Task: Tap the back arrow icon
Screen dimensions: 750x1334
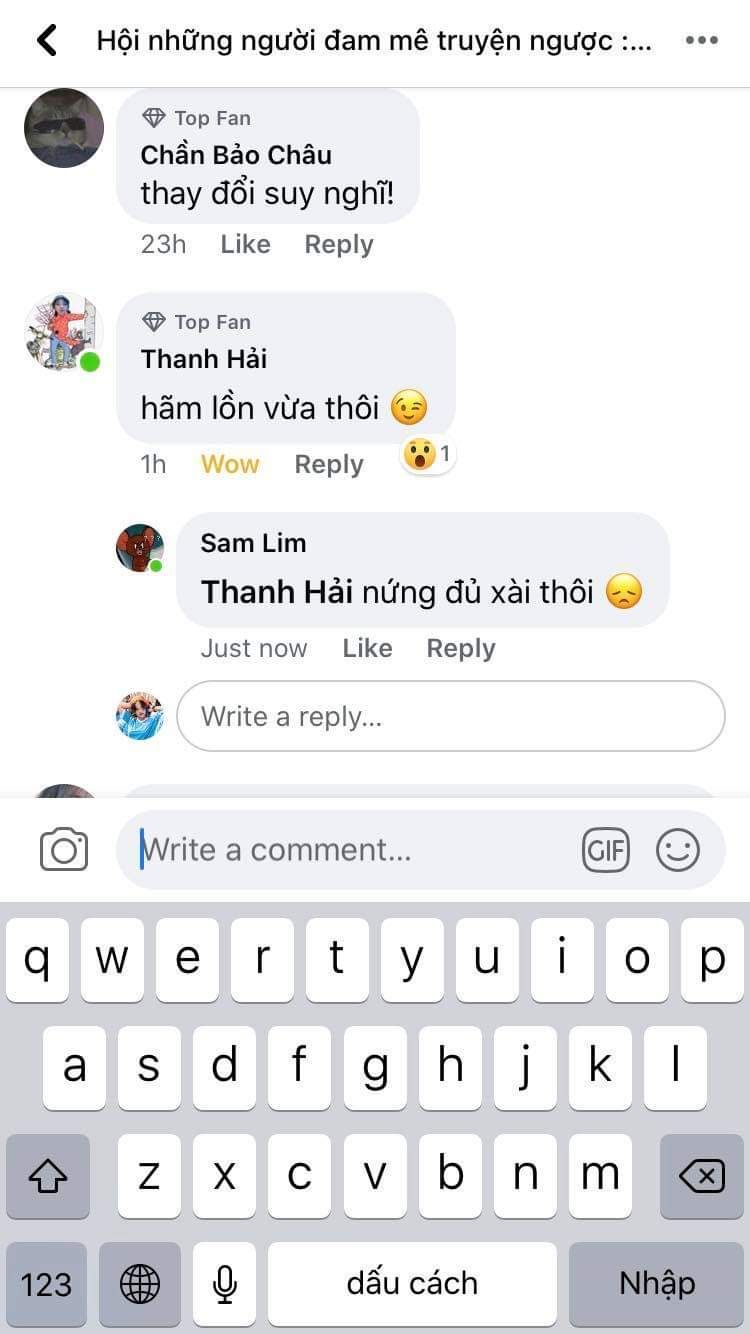Action: tap(46, 41)
